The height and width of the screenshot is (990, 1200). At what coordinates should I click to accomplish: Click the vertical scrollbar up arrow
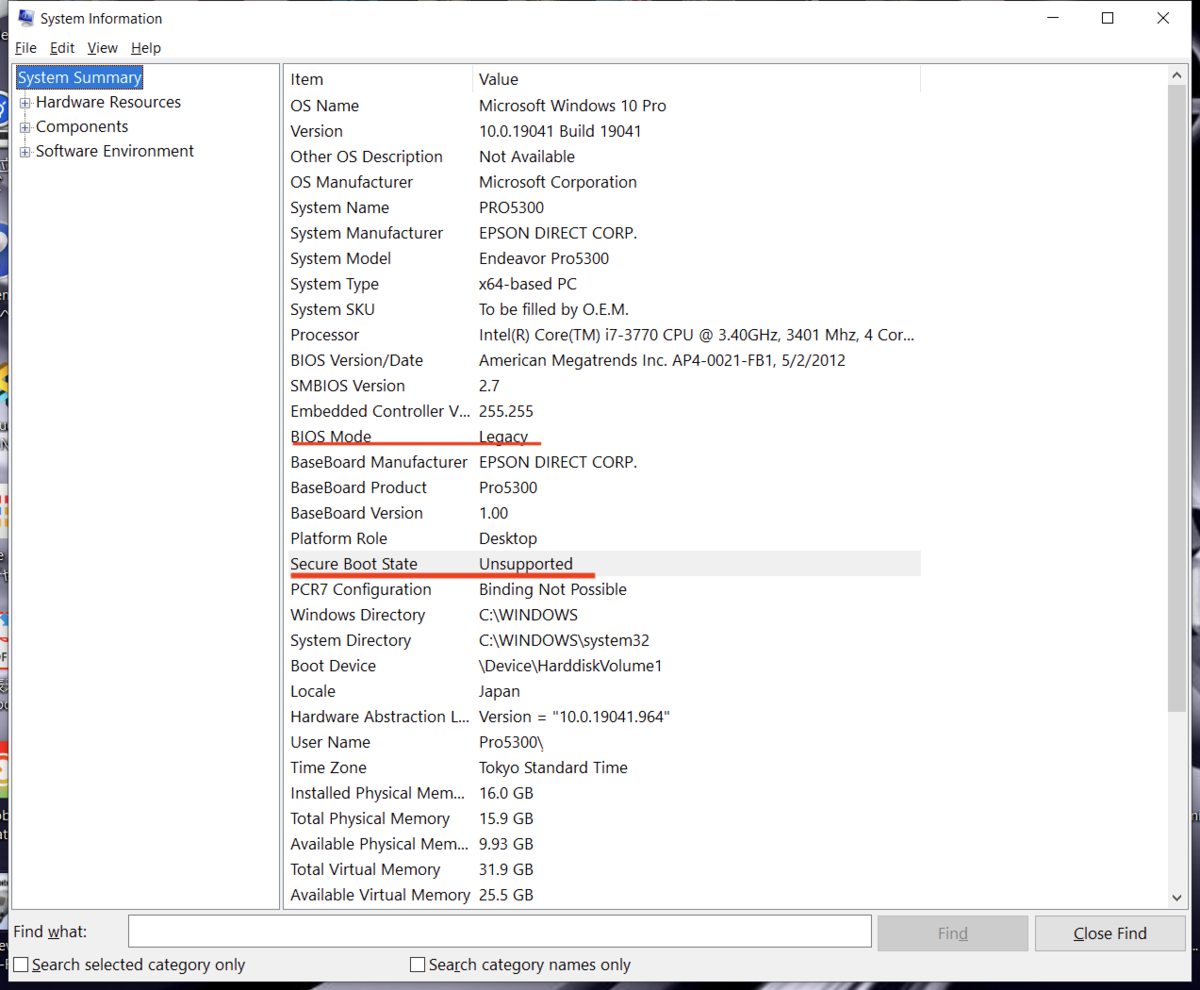point(1176,77)
